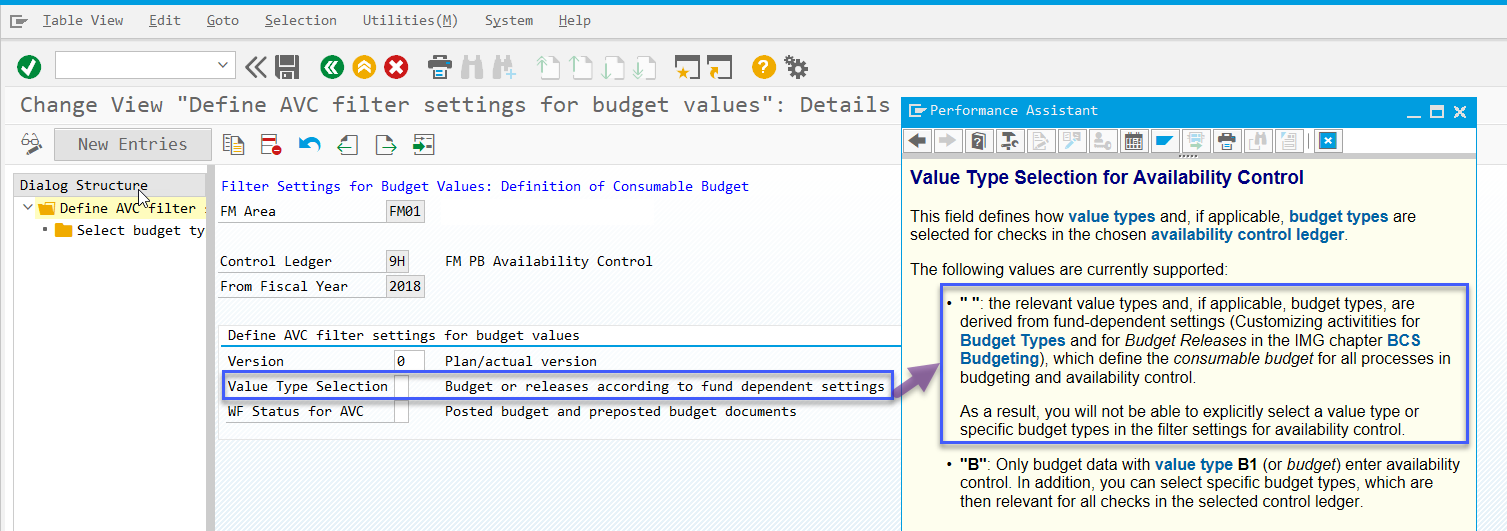The height and width of the screenshot is (531, 1507).
Task: Click the calendar icon in Performance Assistant
Action: point(1133,141)
